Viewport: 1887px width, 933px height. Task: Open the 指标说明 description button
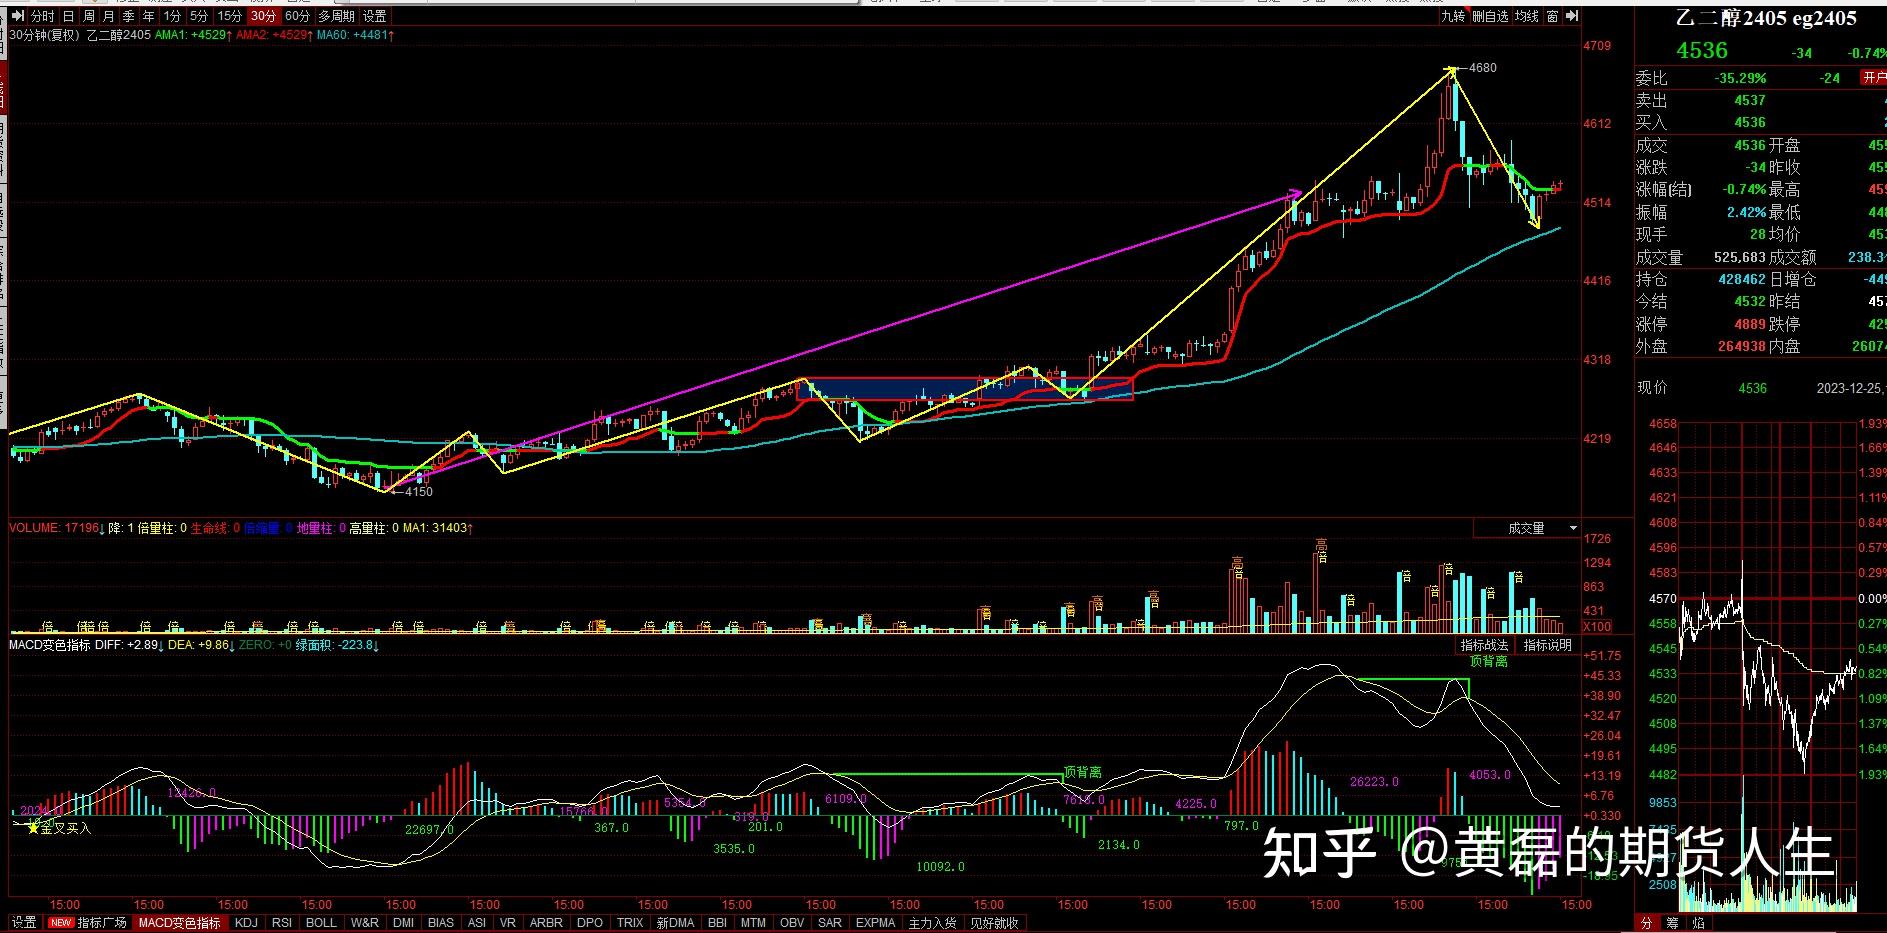(x=1548, y=645)
